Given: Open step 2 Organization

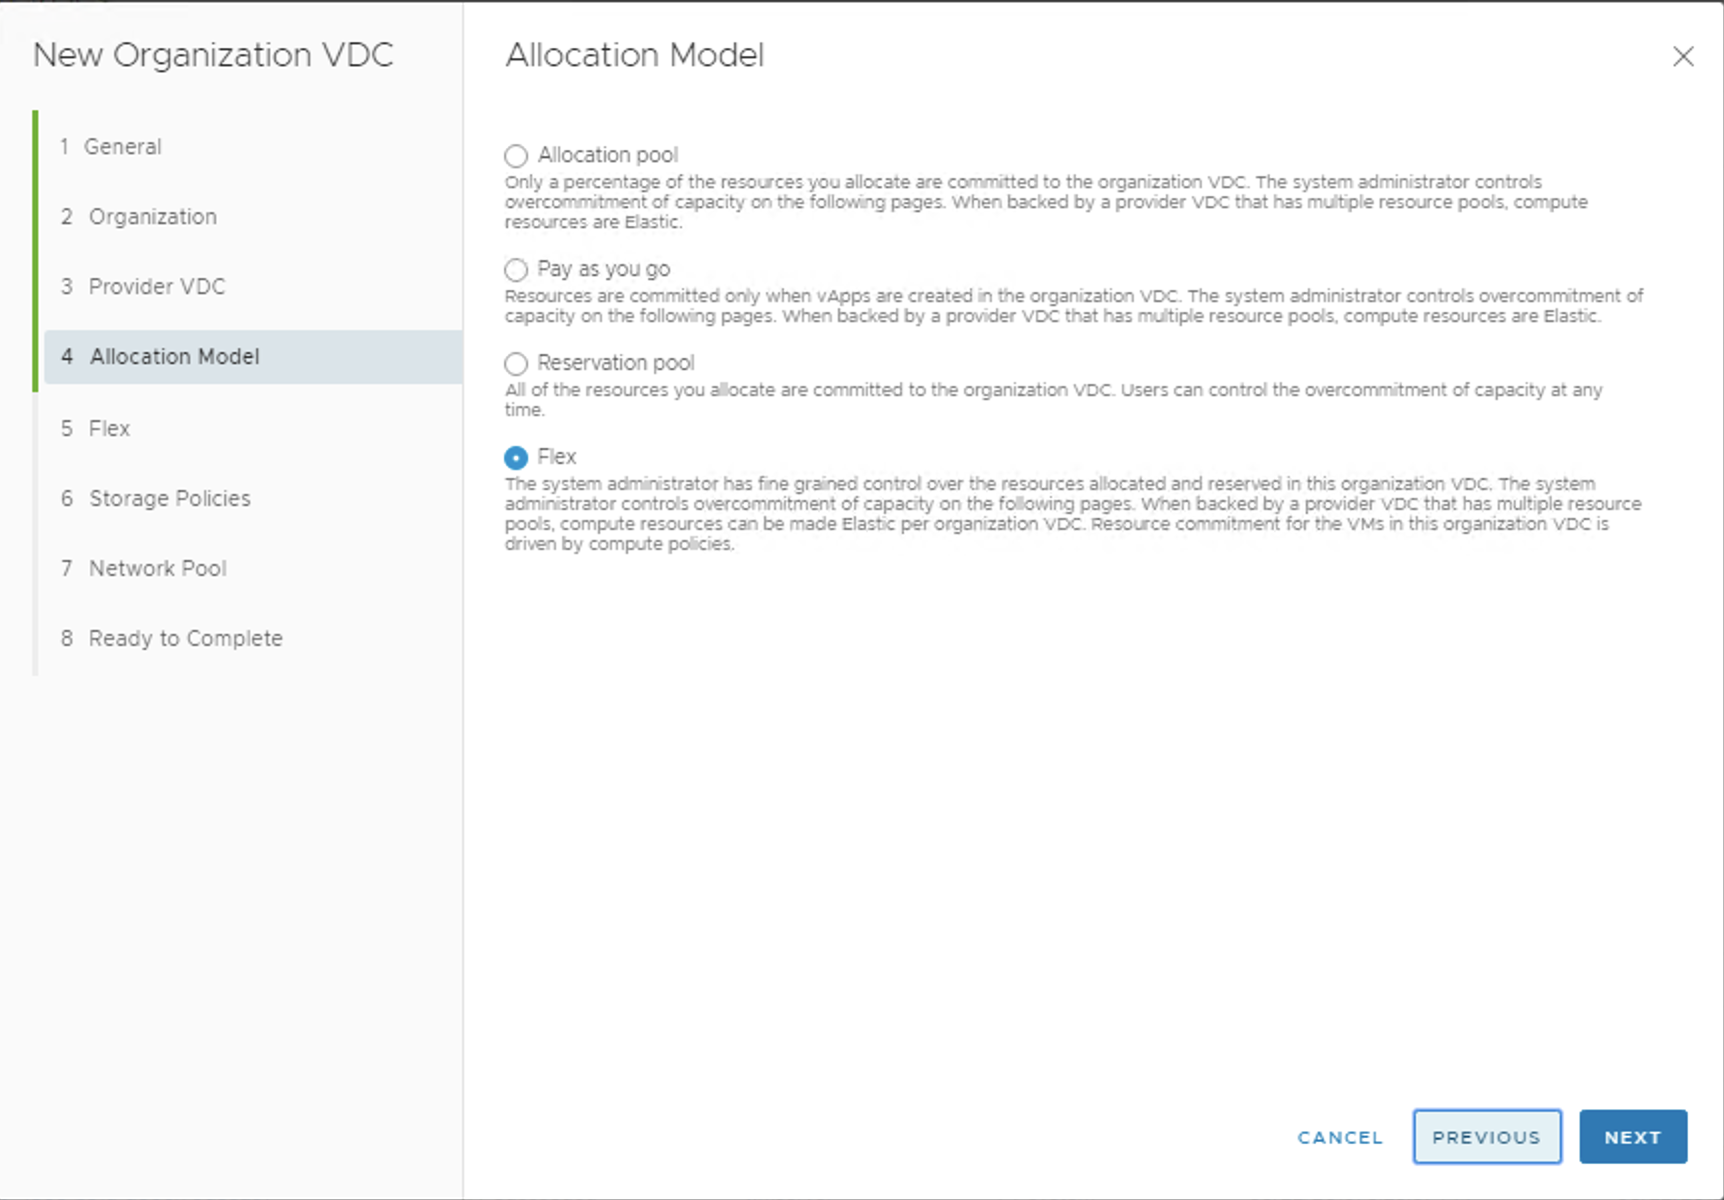Looking at the screenshot, I should [152, 217].
